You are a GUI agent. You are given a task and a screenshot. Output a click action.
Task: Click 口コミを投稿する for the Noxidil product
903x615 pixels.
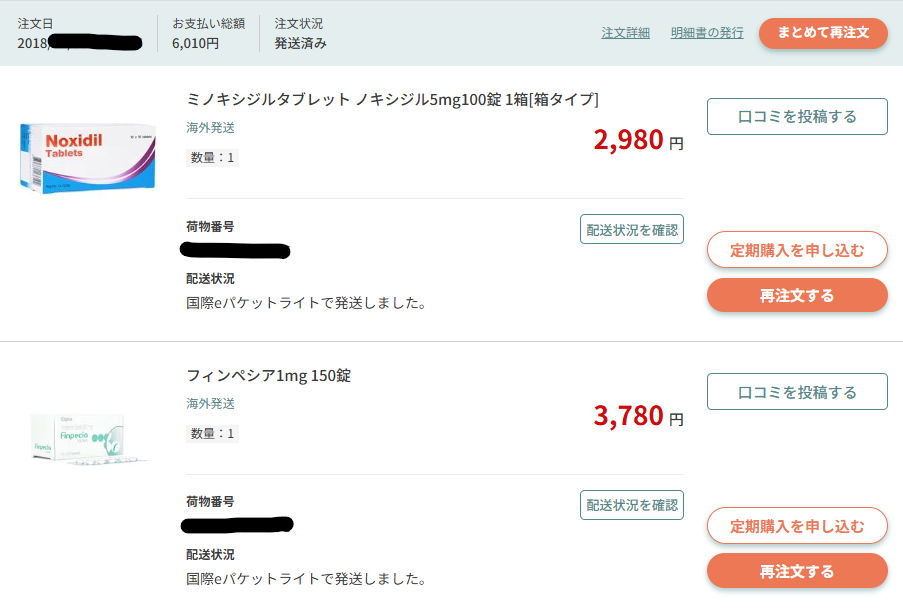(x=796, y=116)
